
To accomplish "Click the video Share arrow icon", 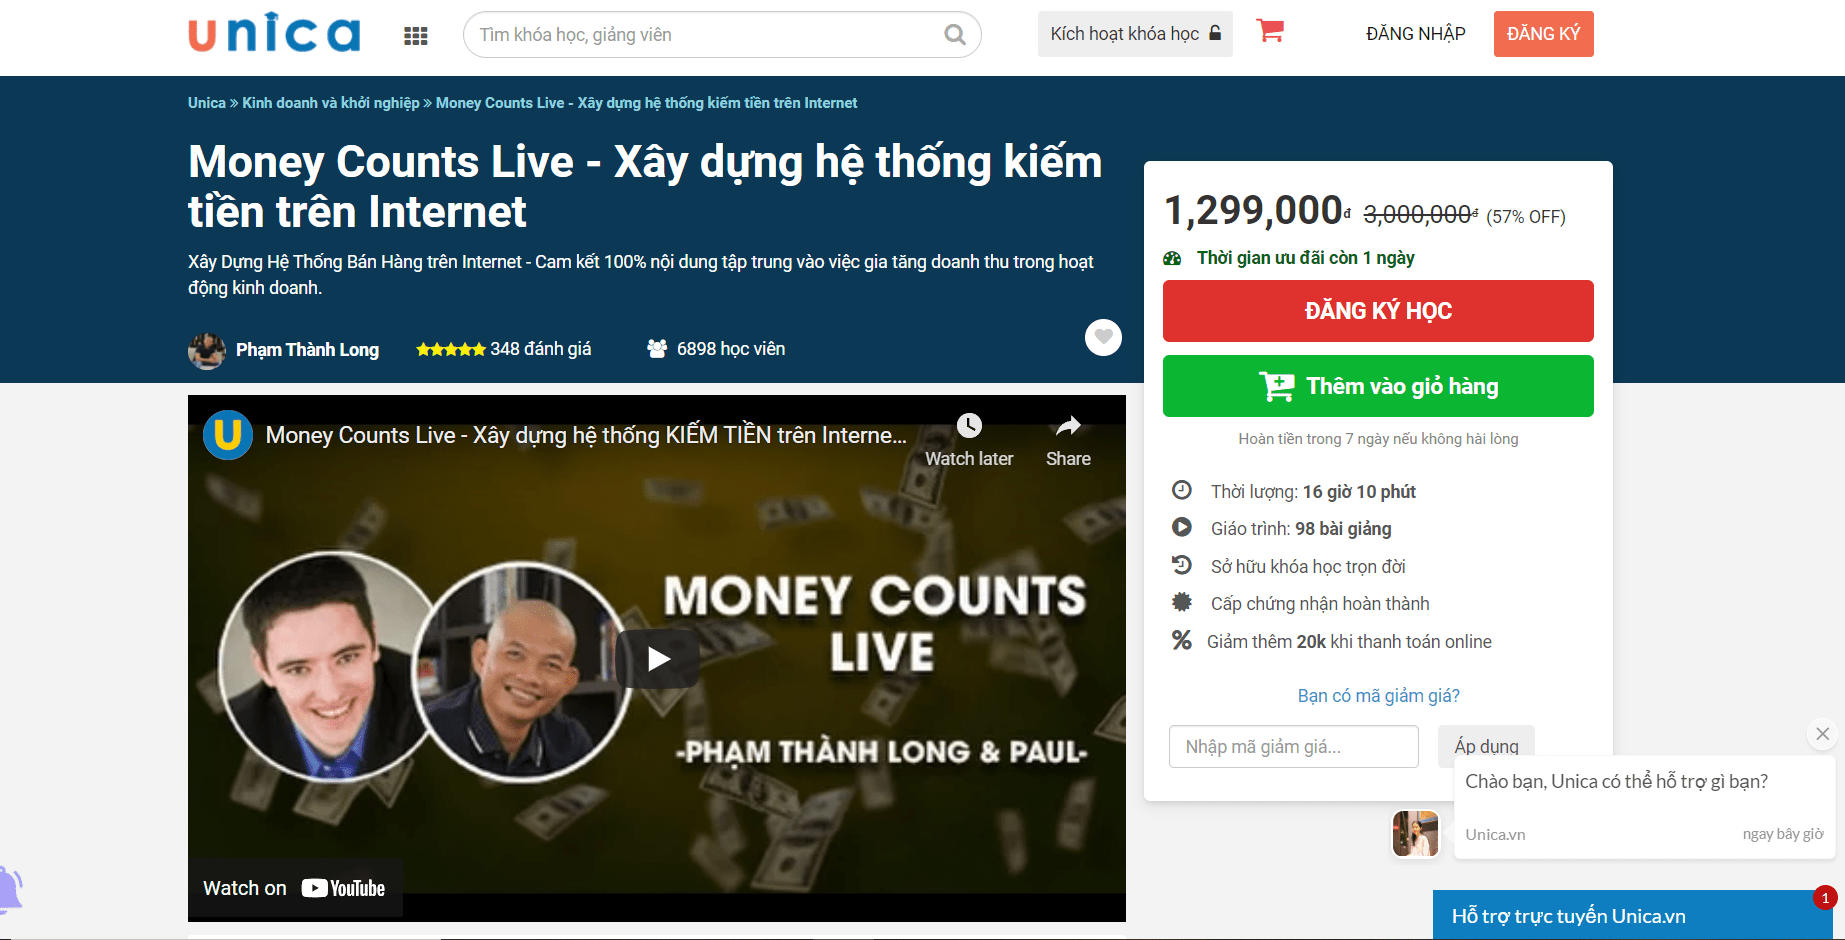I will coord(1068,426).
